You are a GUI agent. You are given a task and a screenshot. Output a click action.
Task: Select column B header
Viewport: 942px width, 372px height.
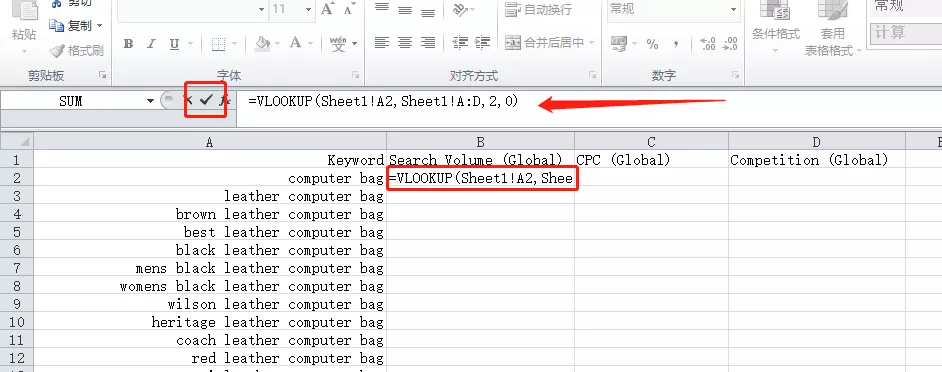point(481,142)
